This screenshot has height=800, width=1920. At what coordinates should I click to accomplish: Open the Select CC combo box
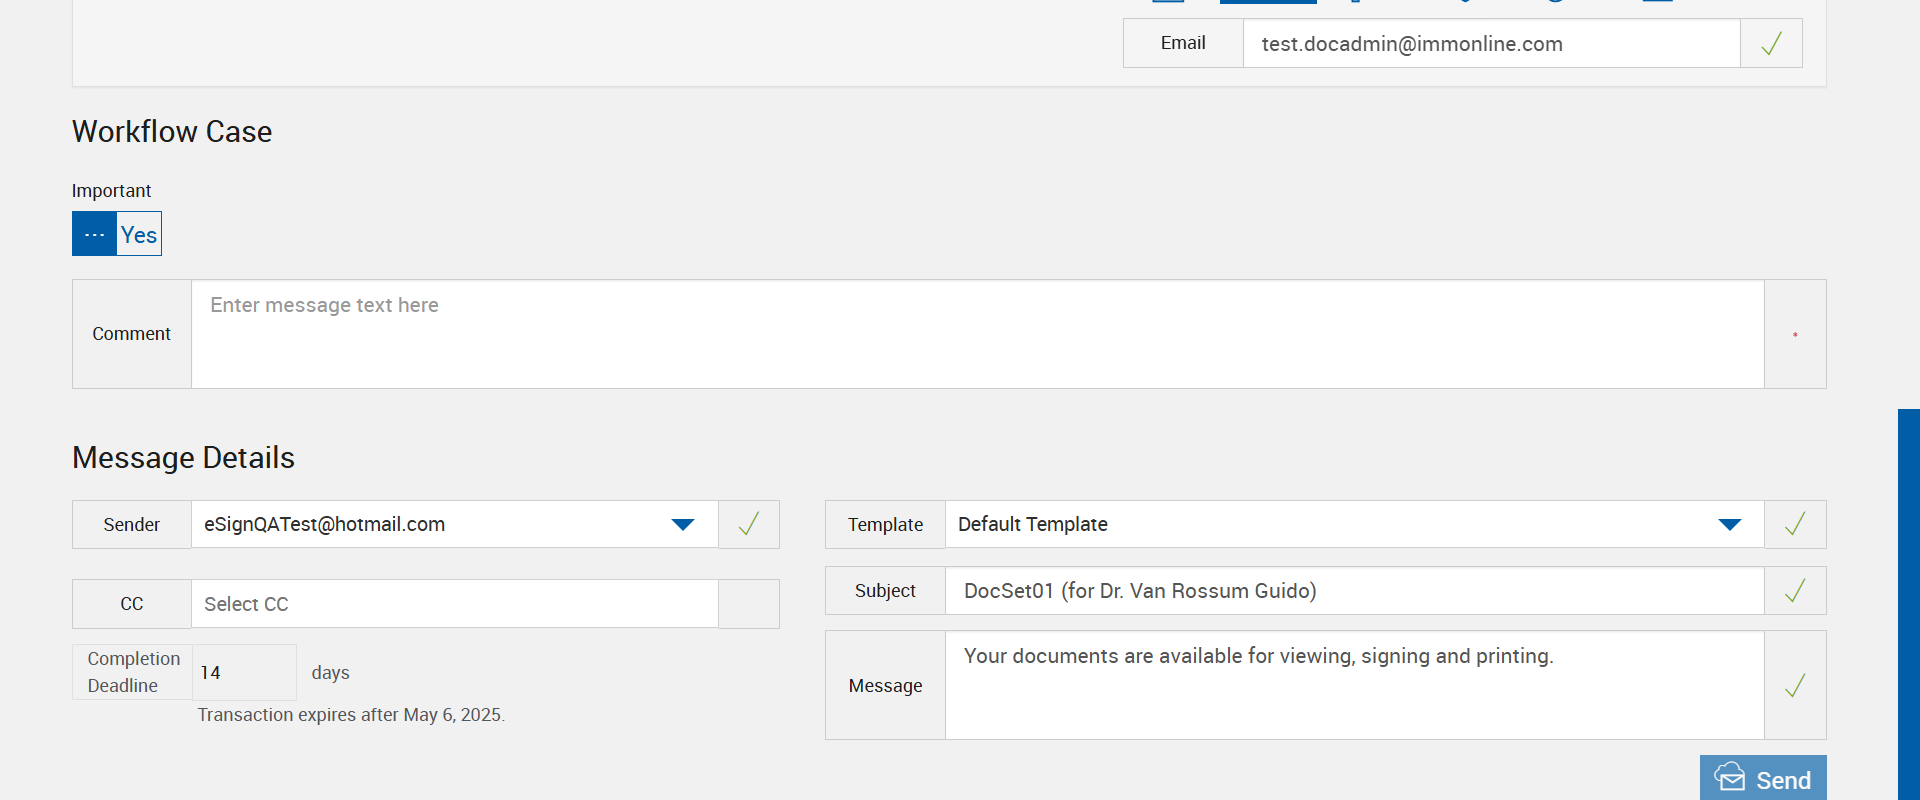[454, 604]
